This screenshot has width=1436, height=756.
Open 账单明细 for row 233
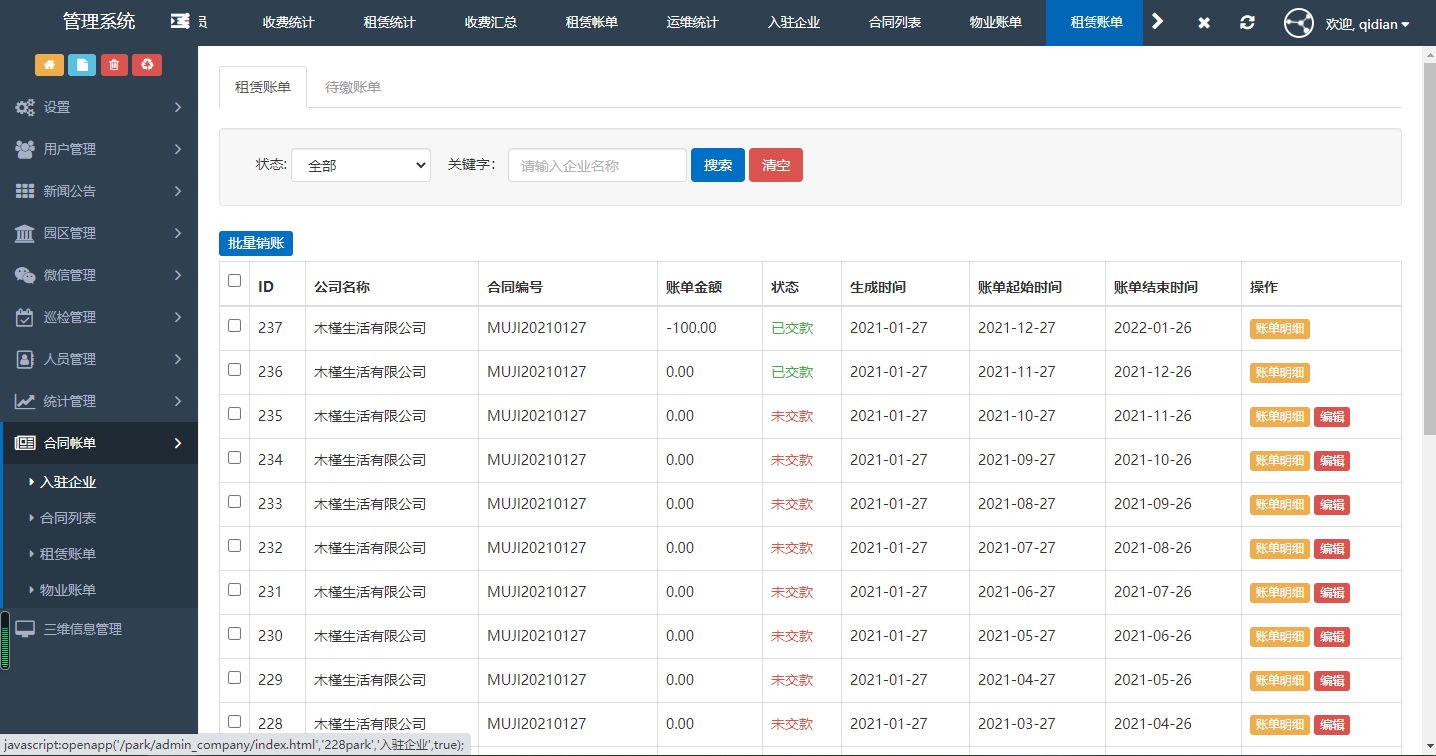click(1280, 505)
